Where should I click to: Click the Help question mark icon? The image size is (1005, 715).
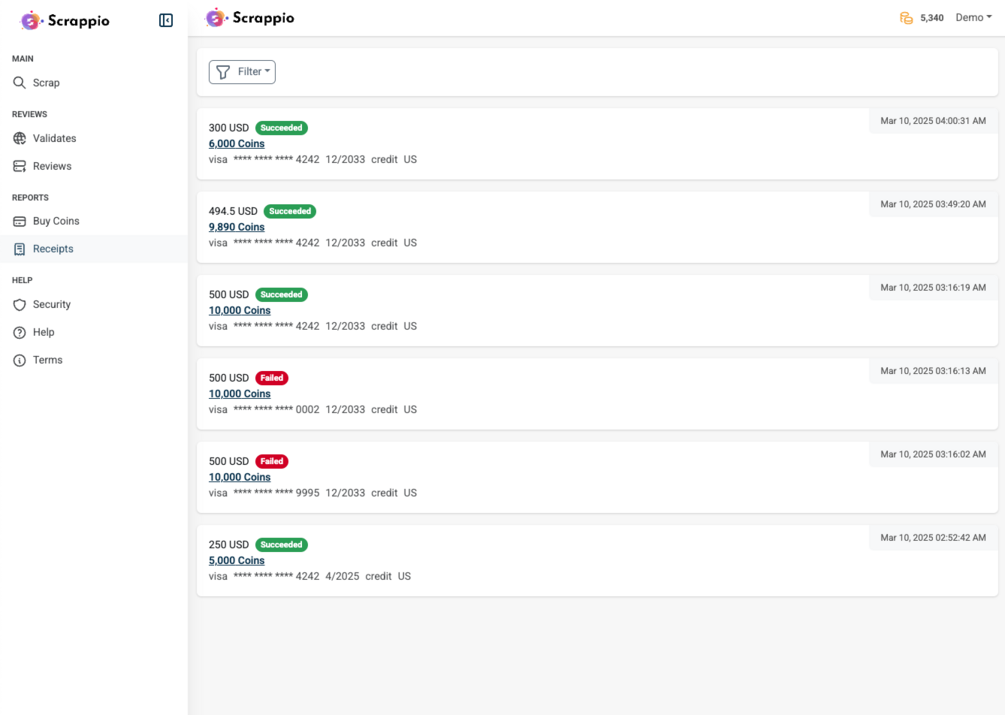(x=20, y=332)
